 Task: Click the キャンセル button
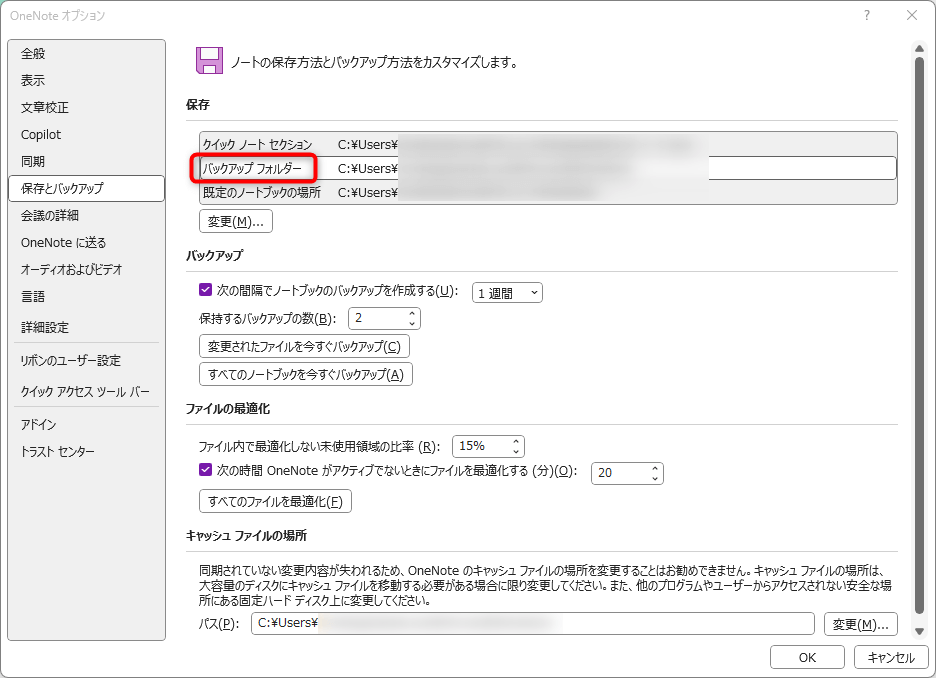click(891, 657)
